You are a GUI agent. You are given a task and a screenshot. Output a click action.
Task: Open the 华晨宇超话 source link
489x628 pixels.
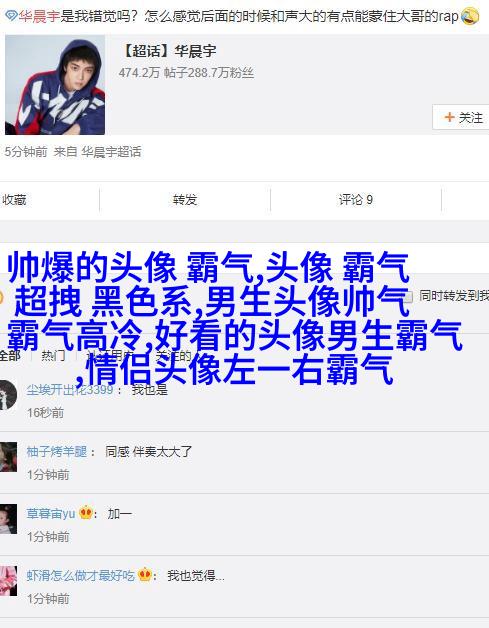click(111, 152)
